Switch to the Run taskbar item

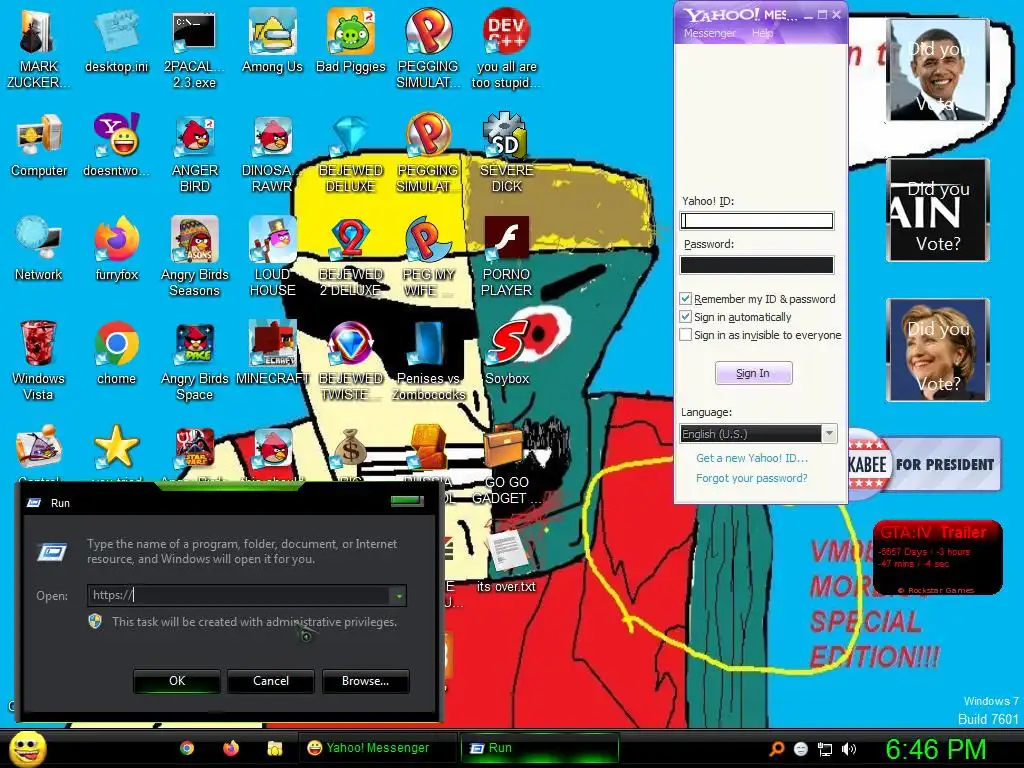[539, 748]
